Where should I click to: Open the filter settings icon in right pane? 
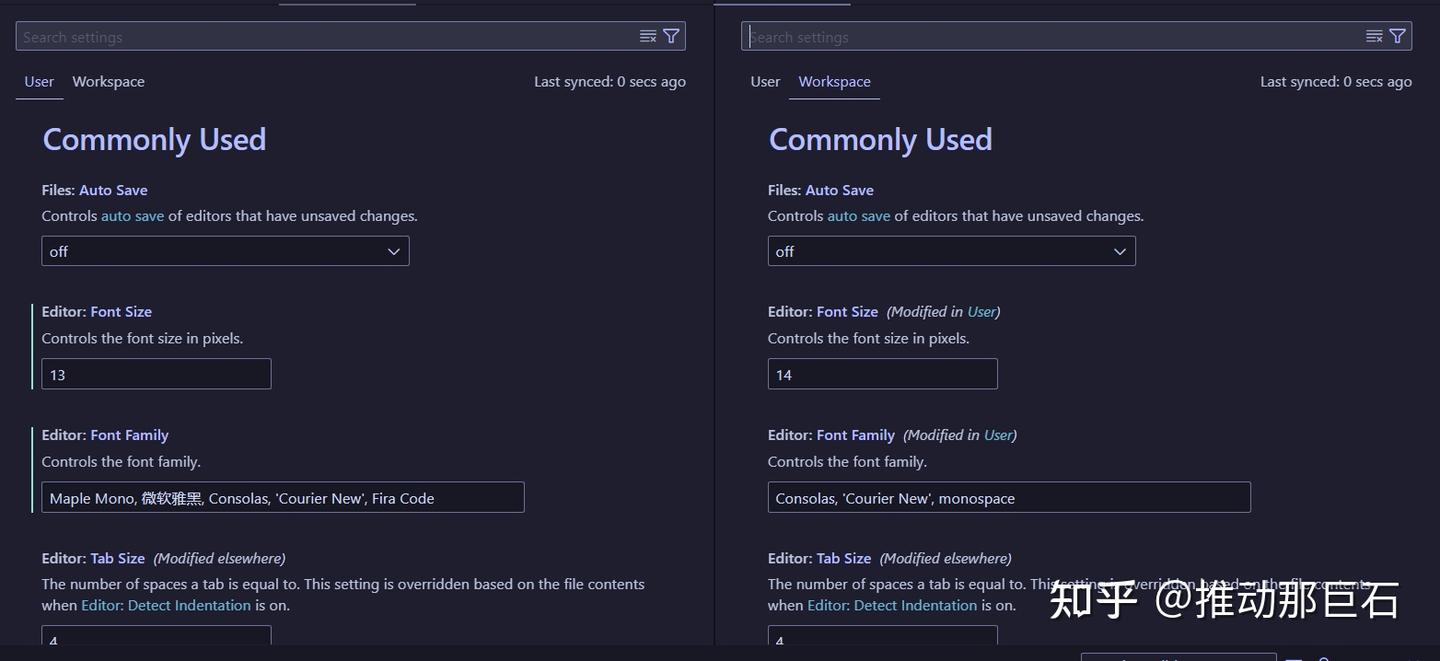pyautogui.click(x=1398, y=36)
